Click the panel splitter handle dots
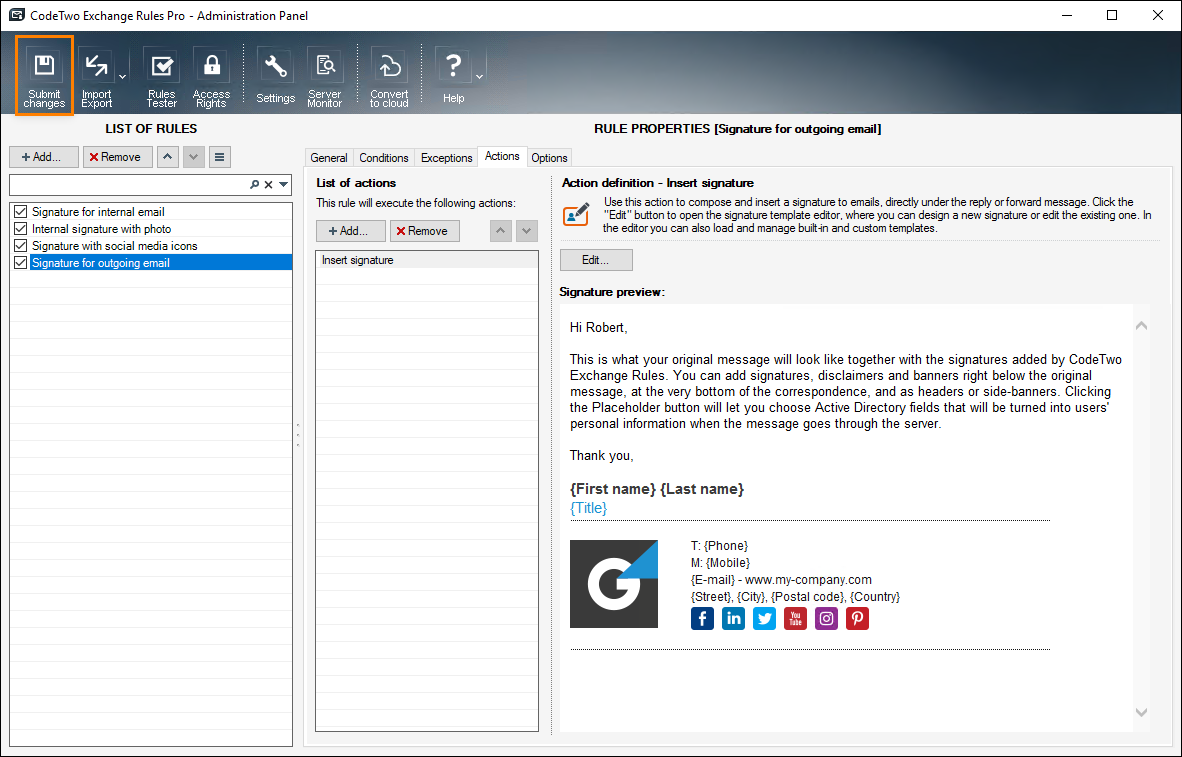Viewport: 1182px width, 757px height. pos(298,435)
